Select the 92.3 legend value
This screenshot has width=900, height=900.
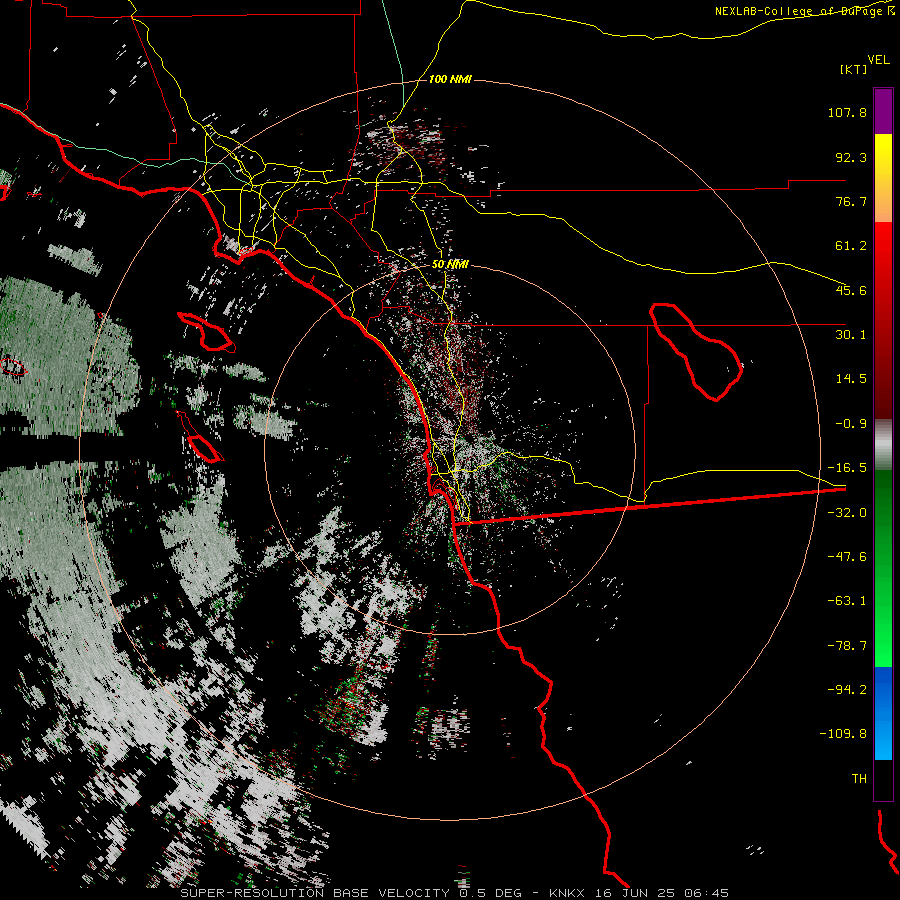click(x=851, y=157)
